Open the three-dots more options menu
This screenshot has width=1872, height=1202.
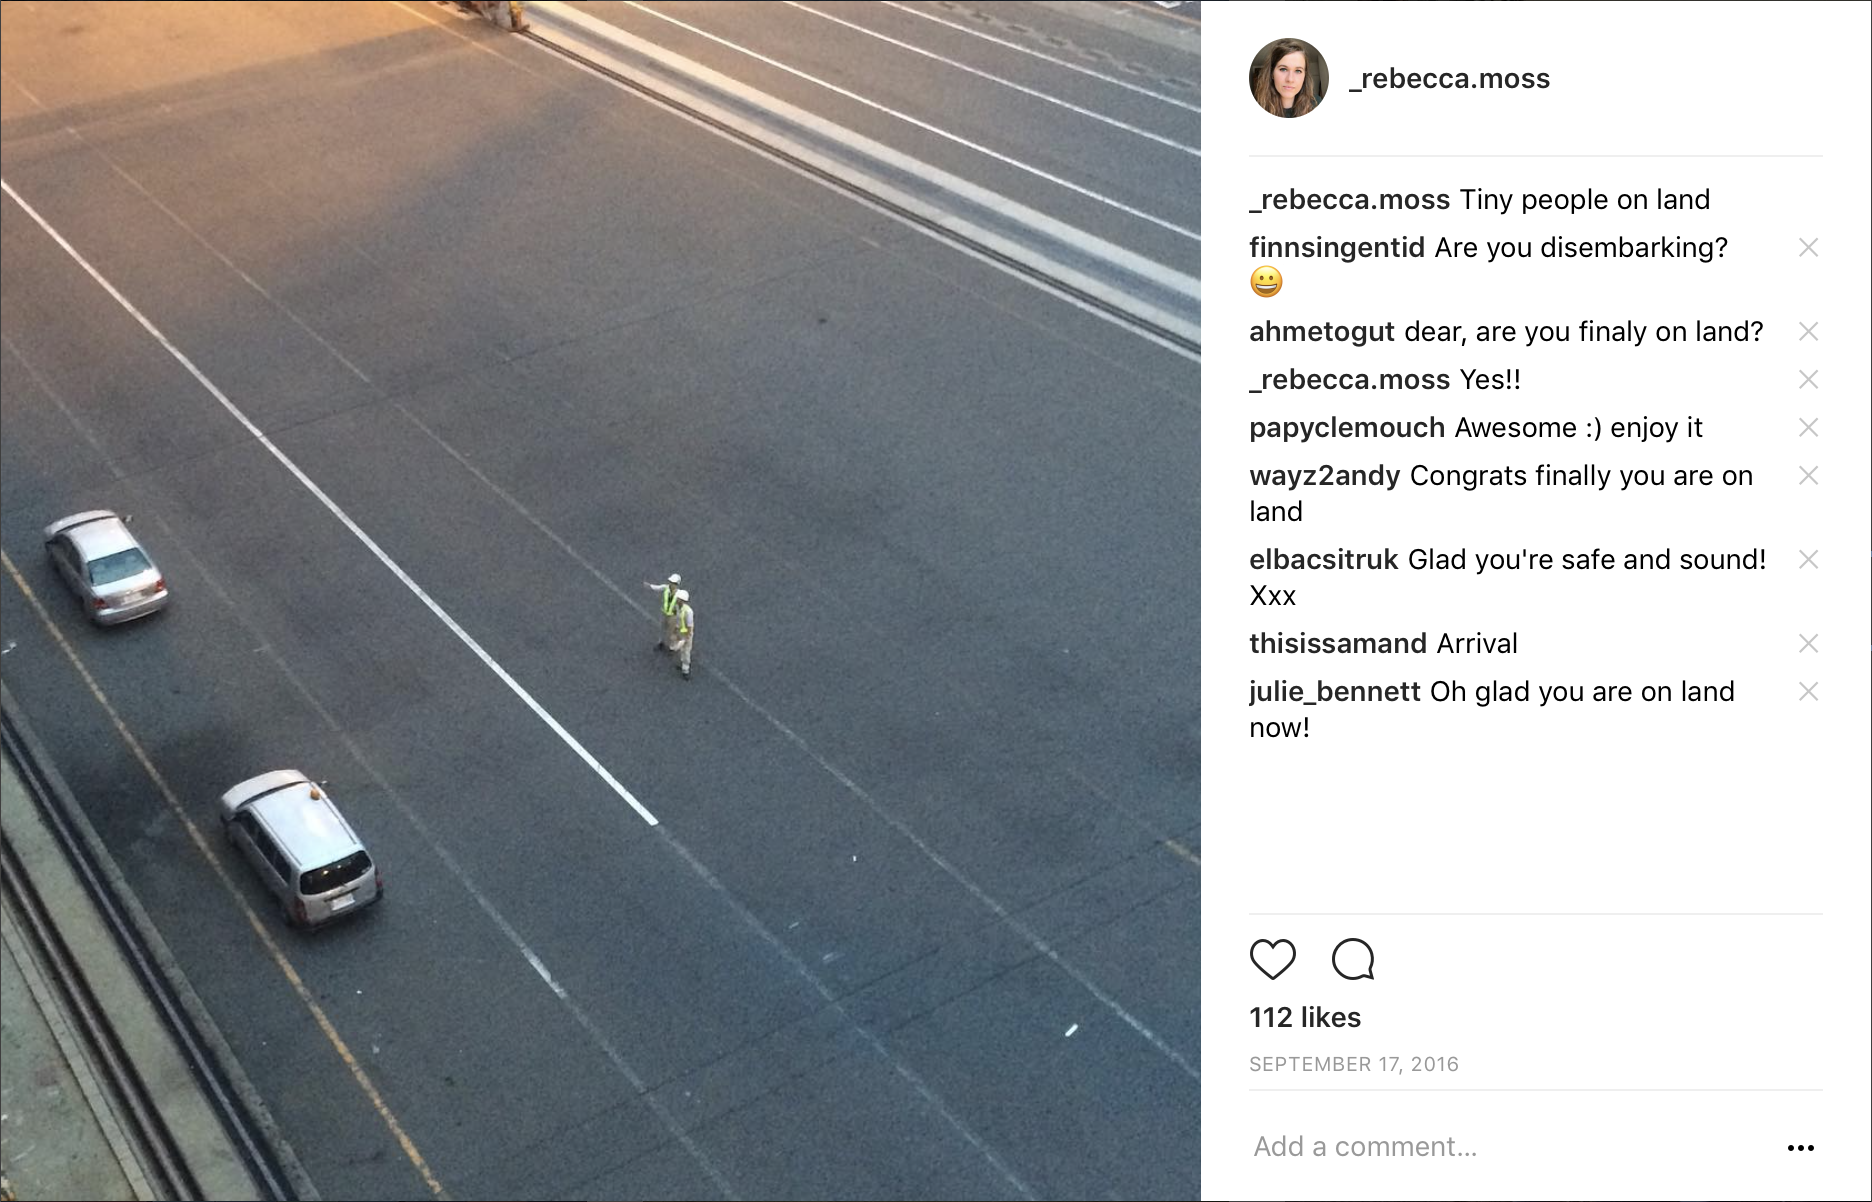pos(1800,1148)
